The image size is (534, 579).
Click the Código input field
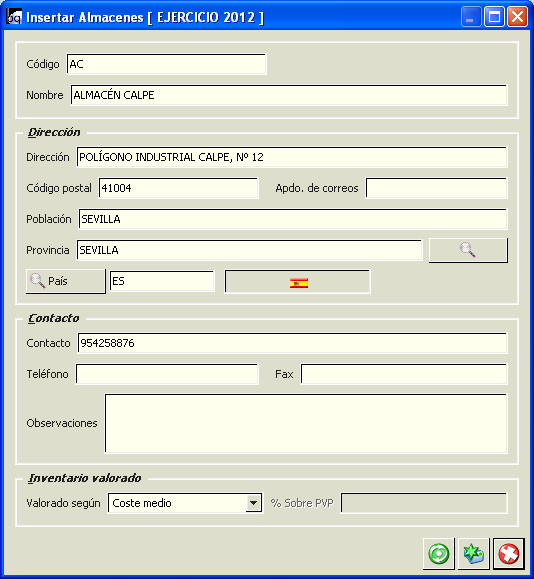pos(167,64)
